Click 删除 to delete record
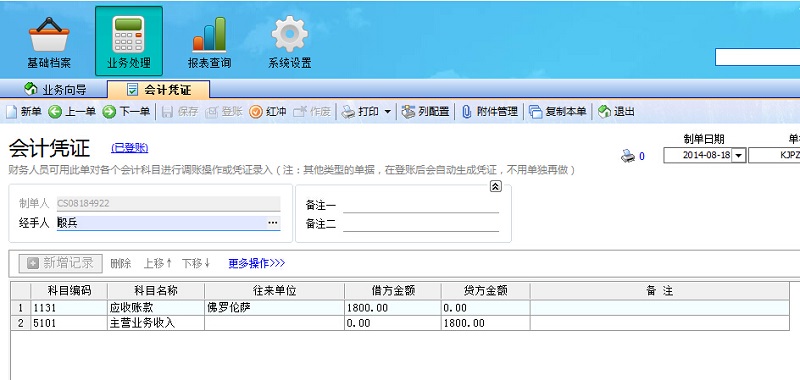800x380 pixels. point(120,263)
